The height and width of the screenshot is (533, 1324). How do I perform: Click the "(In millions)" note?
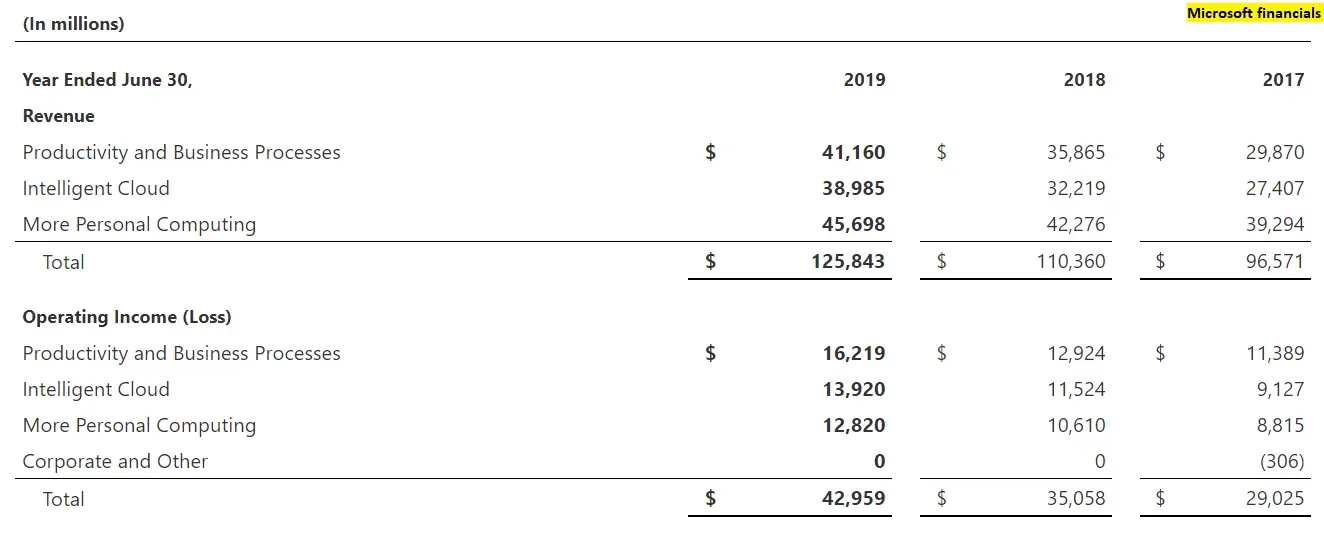pyautogui.click(x=73, y=24)
